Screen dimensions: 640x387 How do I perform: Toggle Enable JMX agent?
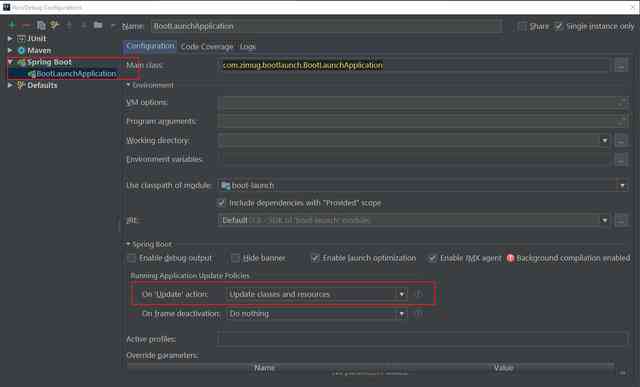click(x=432, y=258)
